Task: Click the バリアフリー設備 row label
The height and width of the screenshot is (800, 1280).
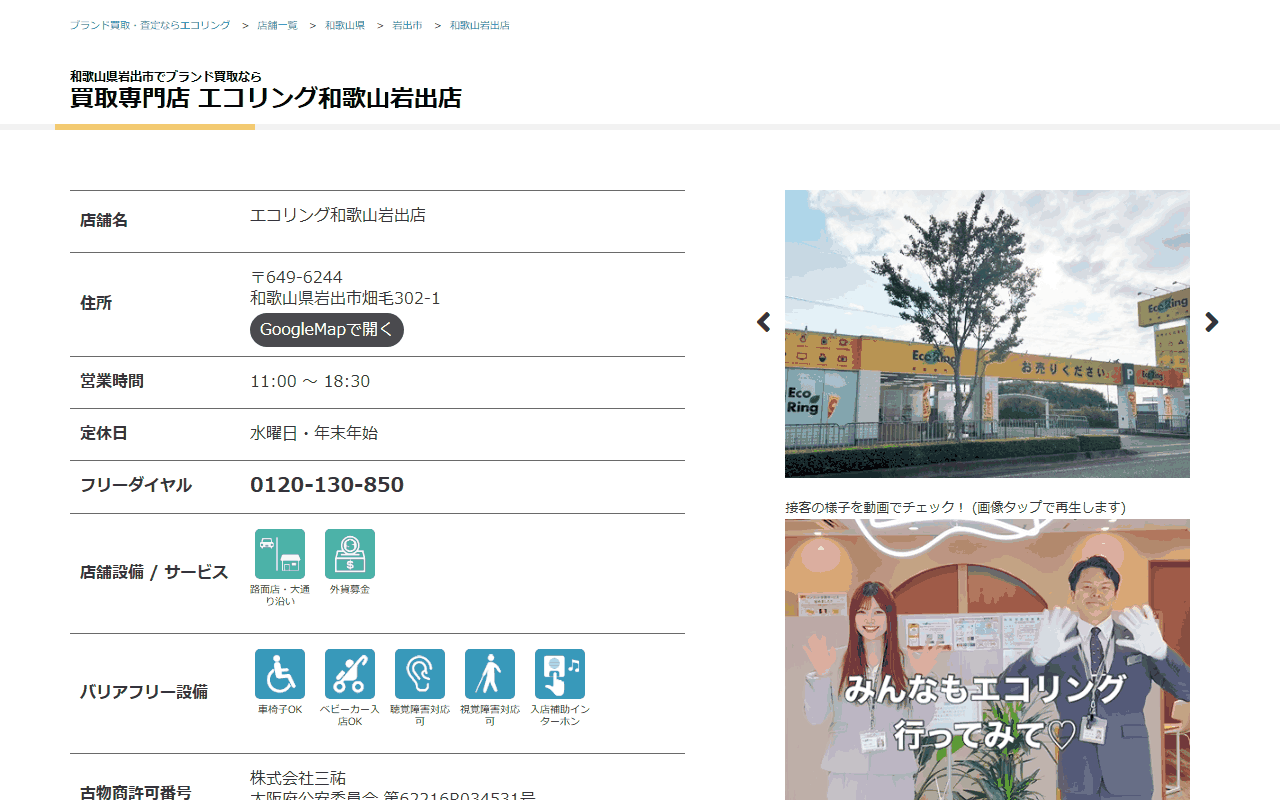Action: 144,692
